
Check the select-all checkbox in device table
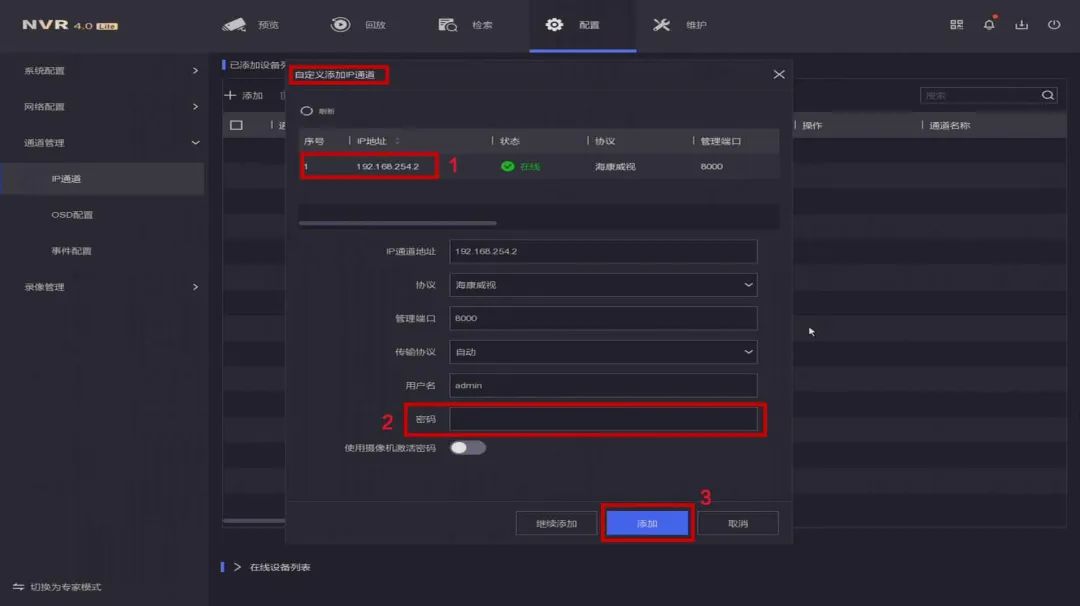point(236,125)
